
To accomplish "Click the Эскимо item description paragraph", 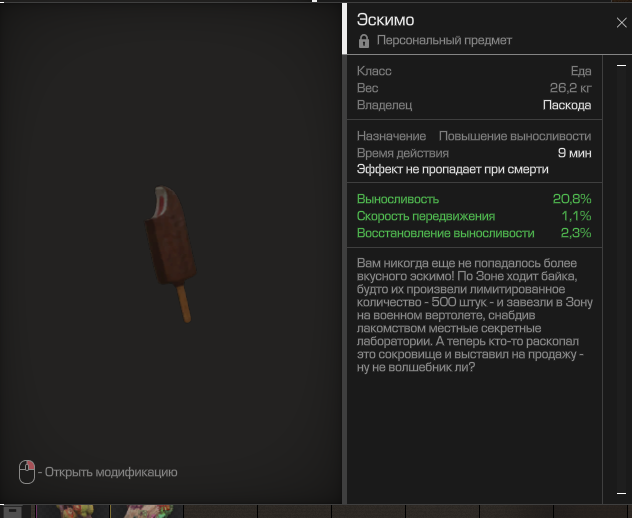I will (474, 315).
